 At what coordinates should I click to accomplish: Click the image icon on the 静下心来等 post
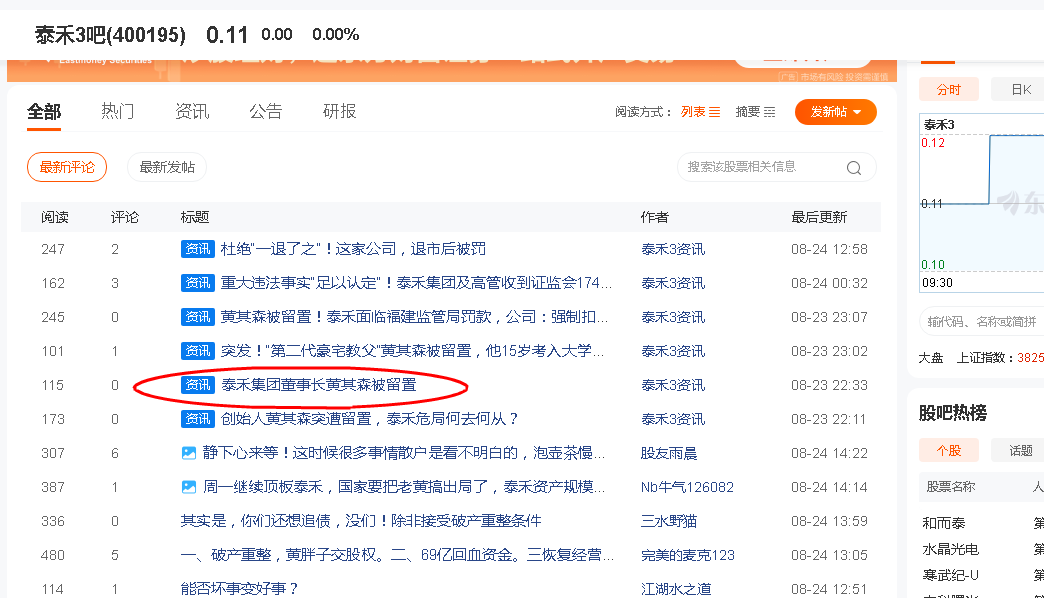[x=189, y=453]
